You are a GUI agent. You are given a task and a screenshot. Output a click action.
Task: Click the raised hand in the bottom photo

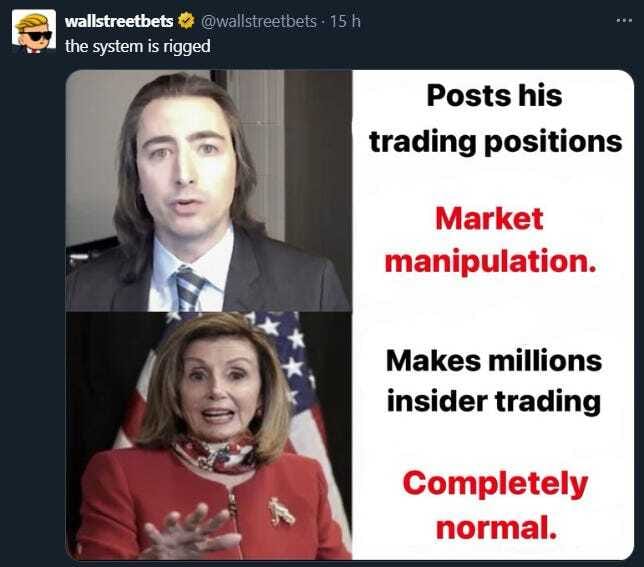click(189, 532)
